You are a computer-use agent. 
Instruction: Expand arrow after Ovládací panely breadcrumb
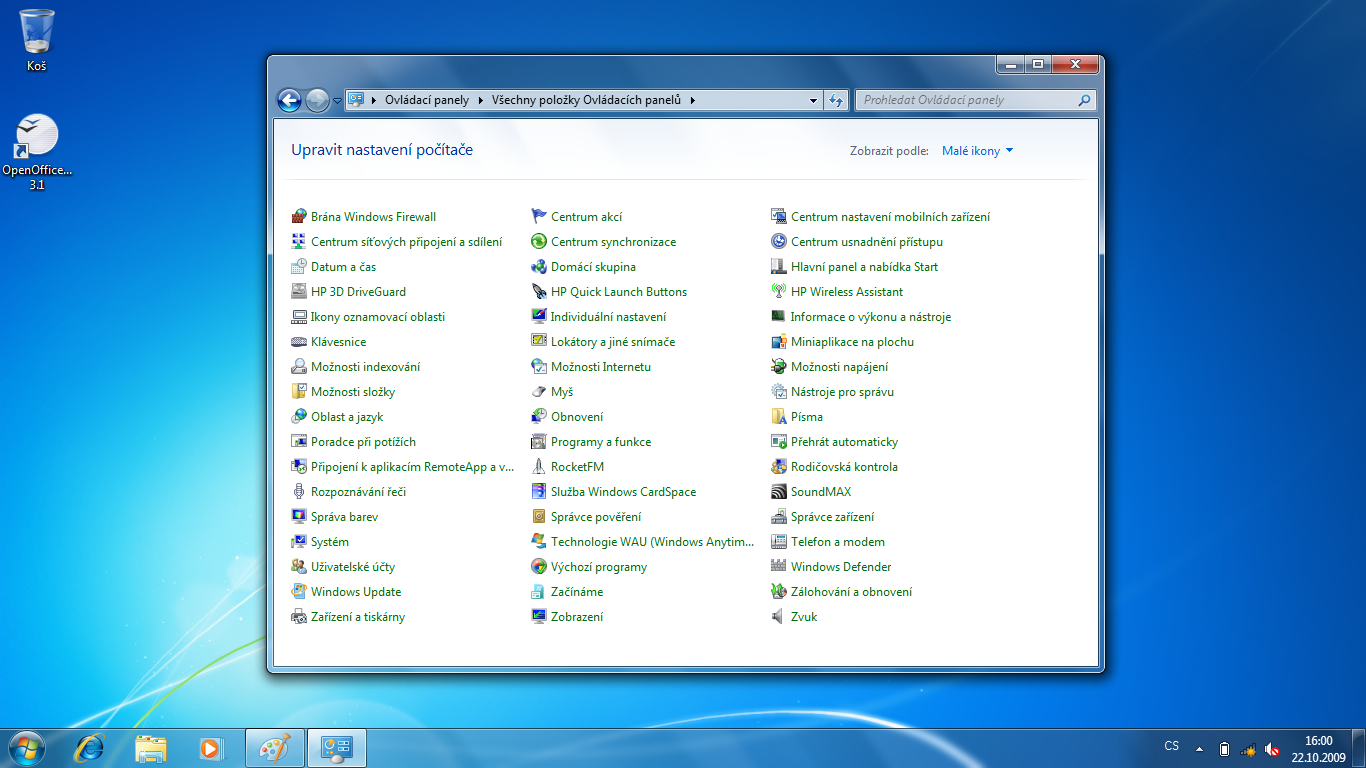[x=479, y=100]
